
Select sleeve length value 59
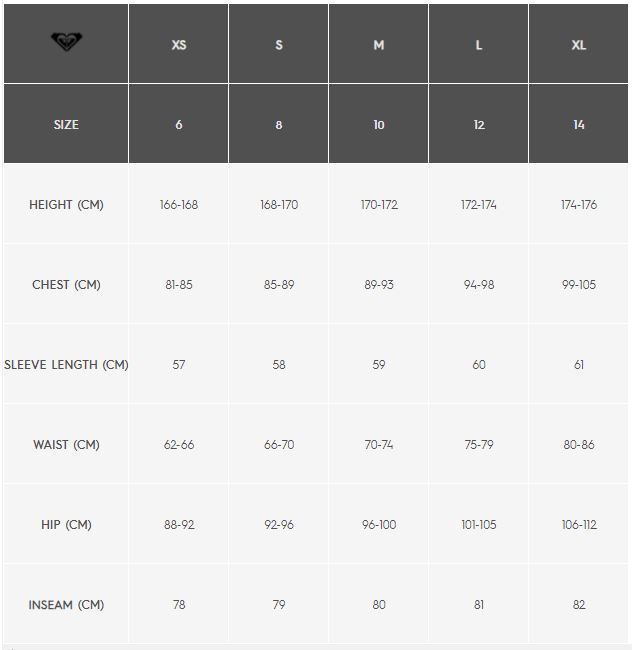point(379,365)
